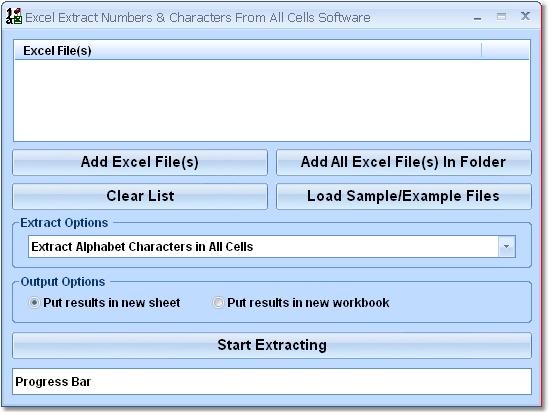
Task: Click the window title text
Action: pos(198,18)
